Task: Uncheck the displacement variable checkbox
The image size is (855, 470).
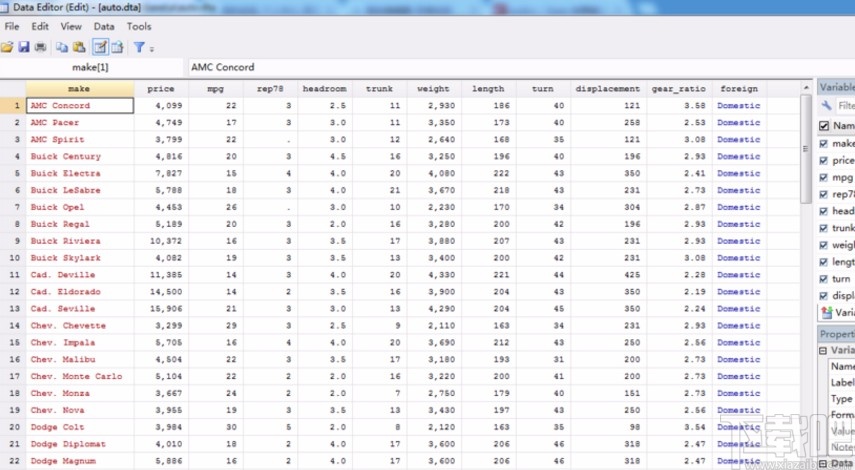Action: tap(824, 296)
